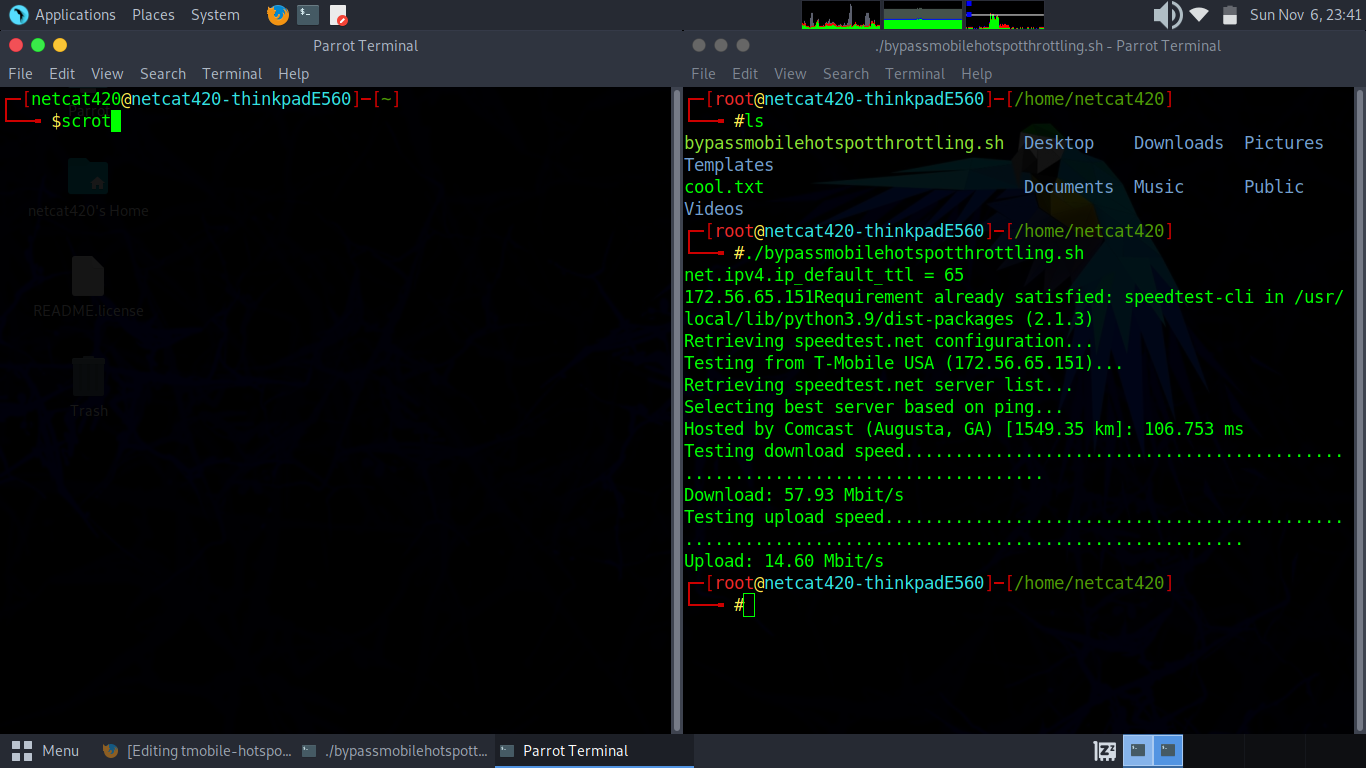Open View menu in the bypassmobilehotspotthrottling.sh terminal
Viewport: 1366px width, 768px height.
pos(790,74)
